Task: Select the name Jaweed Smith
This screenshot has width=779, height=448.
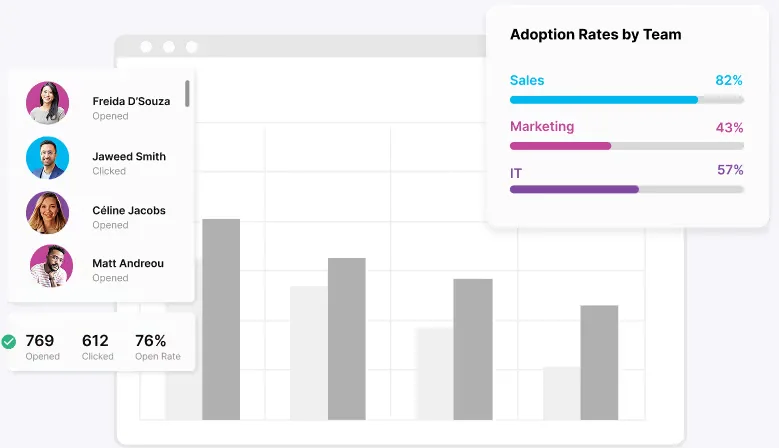Action: click(x=129, y=156)
